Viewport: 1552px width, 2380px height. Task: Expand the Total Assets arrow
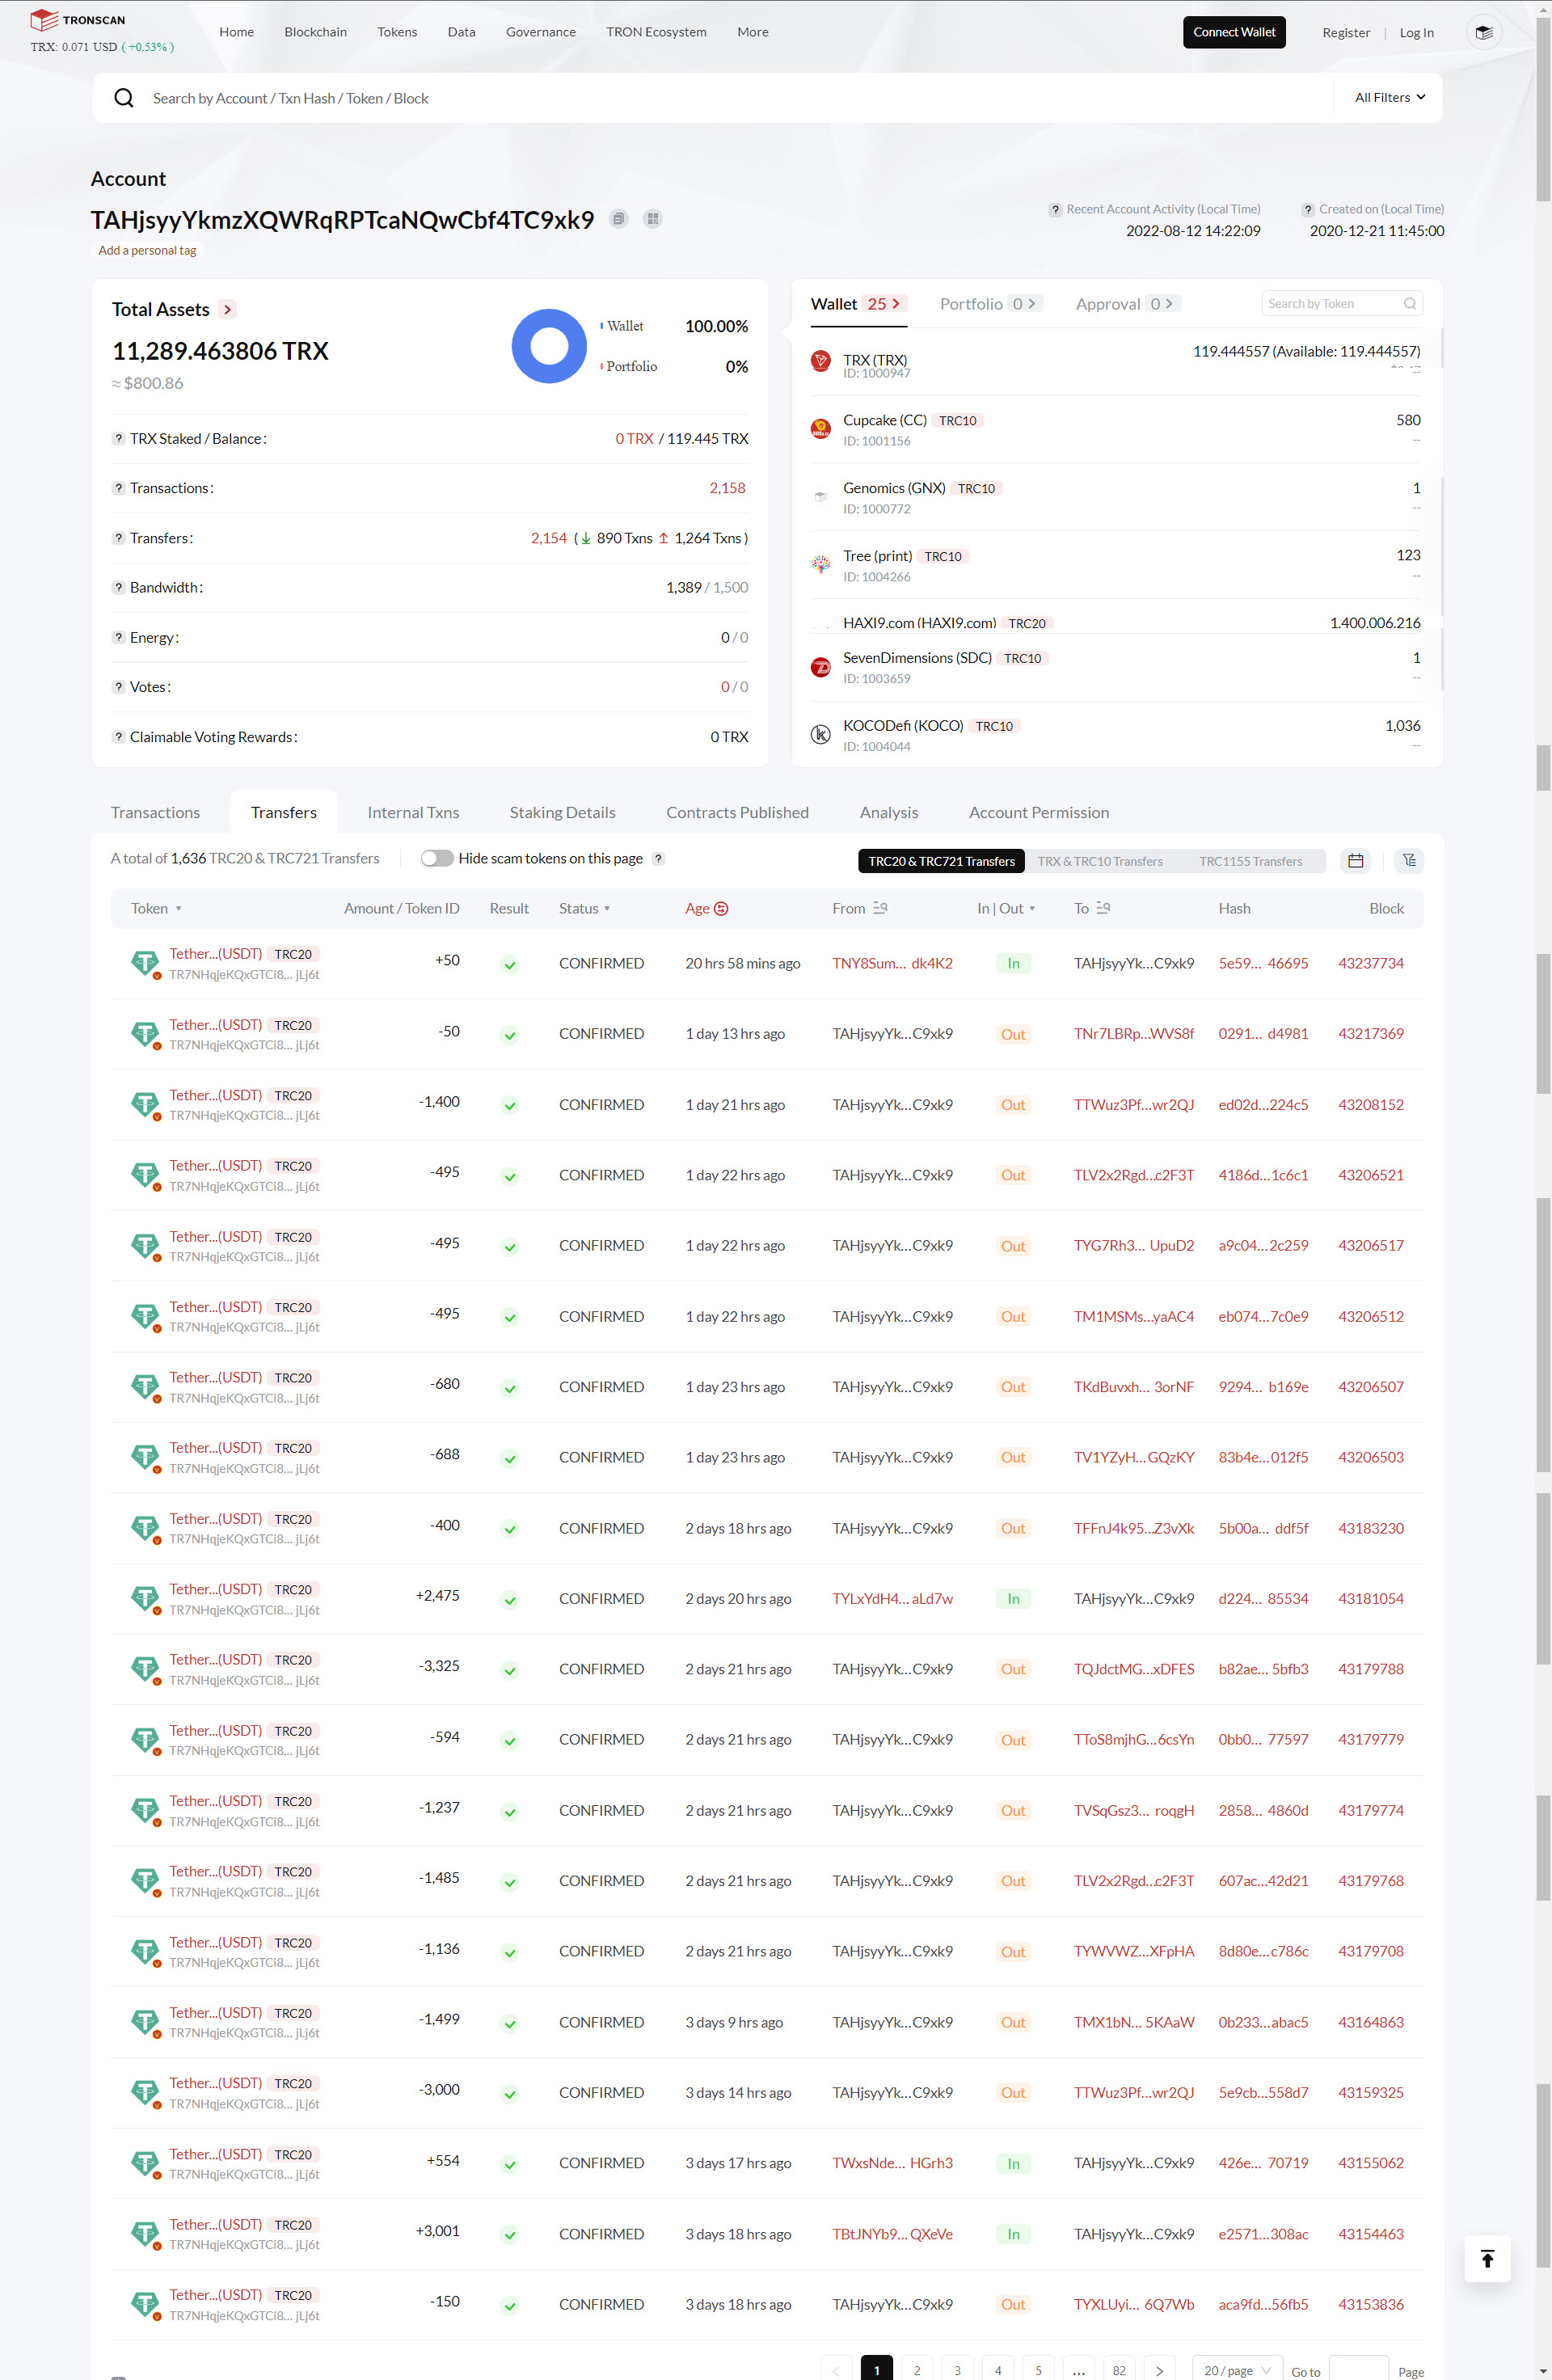[x=228, y=310]
